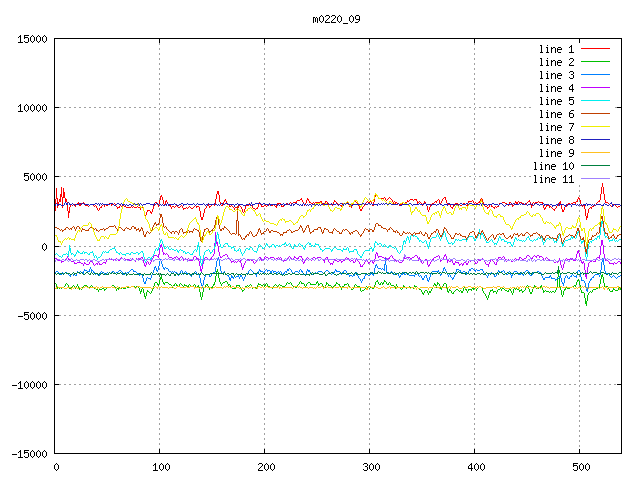Click the line sample beside "line 11"

[595, 179]
